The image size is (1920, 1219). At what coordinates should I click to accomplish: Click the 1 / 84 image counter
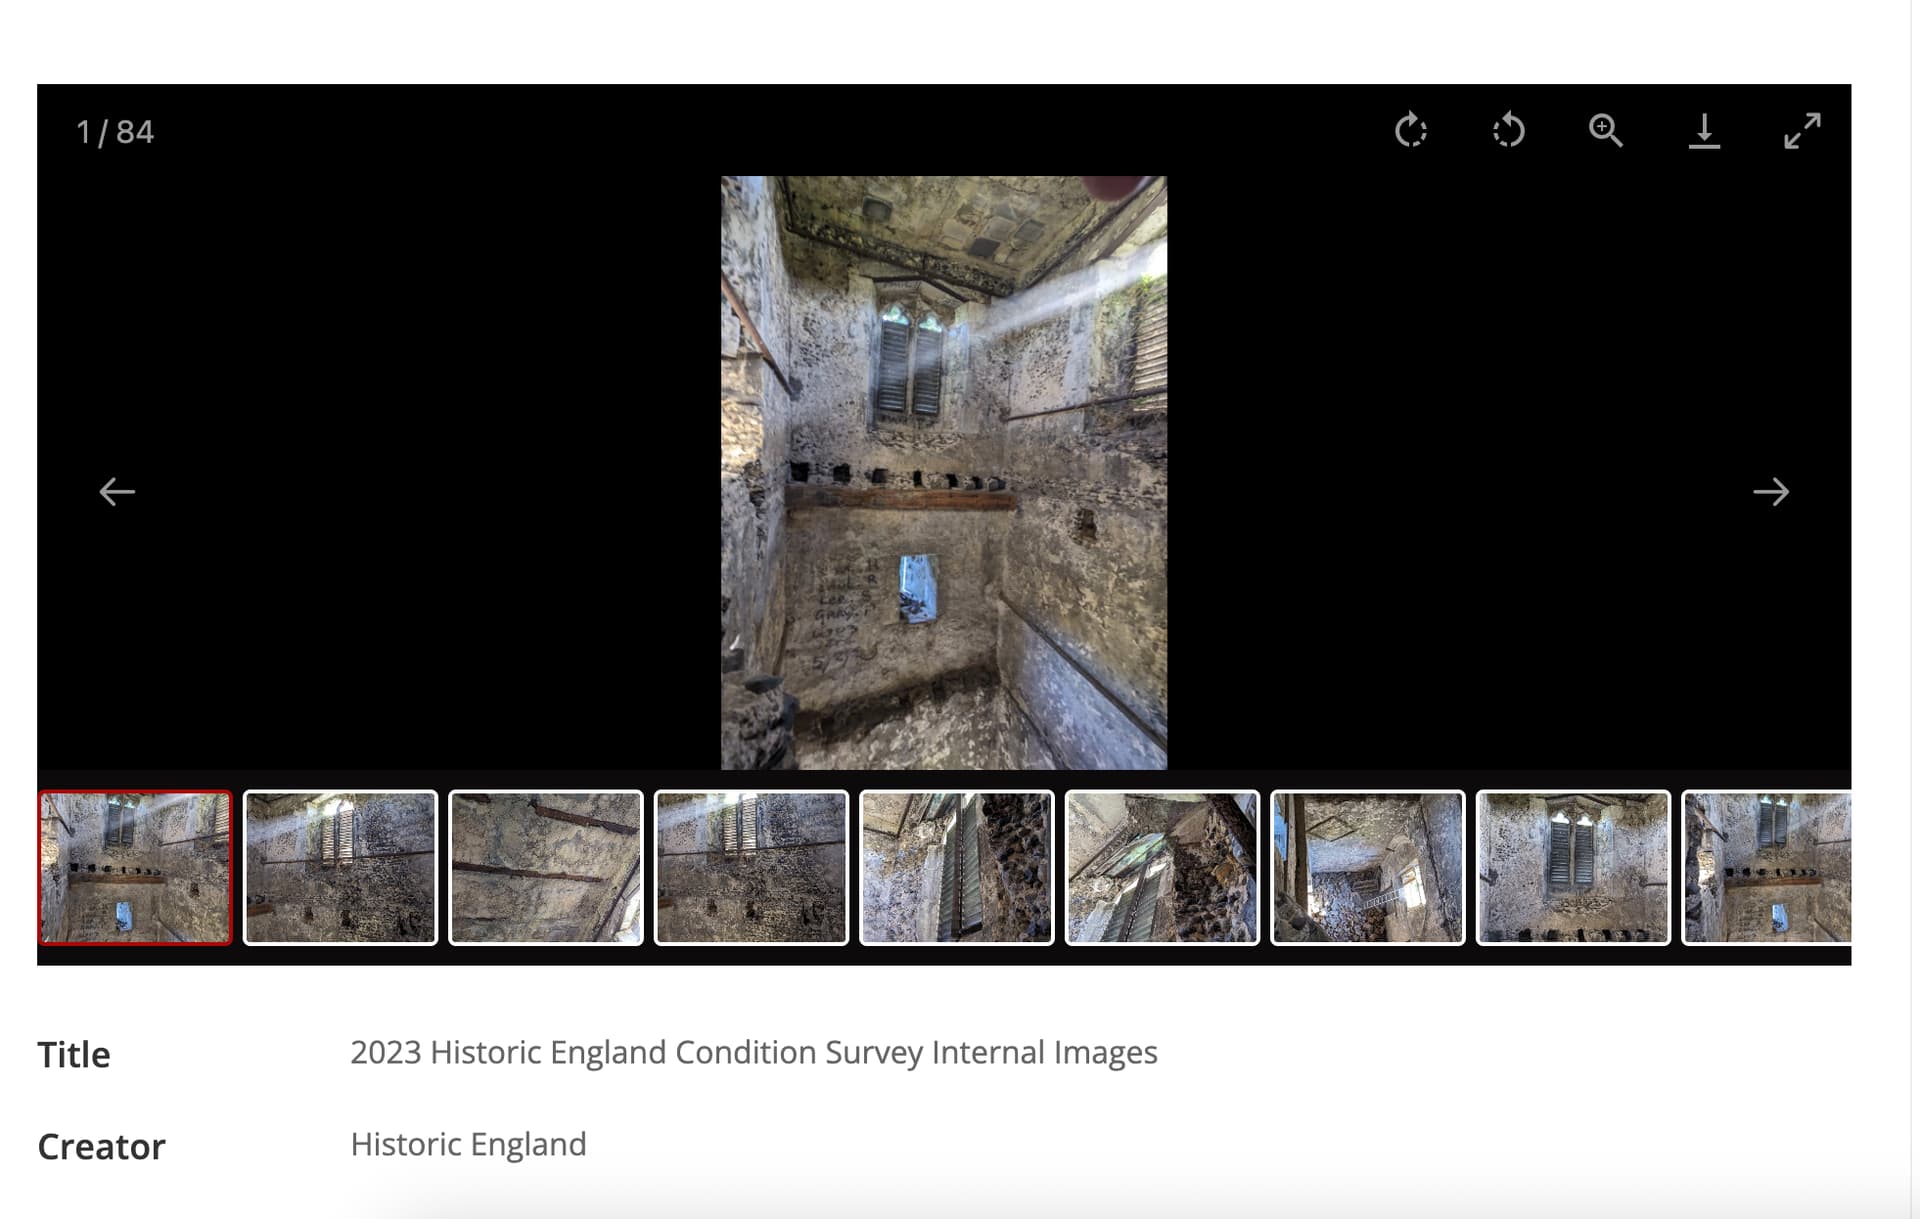tap(115, 132)
